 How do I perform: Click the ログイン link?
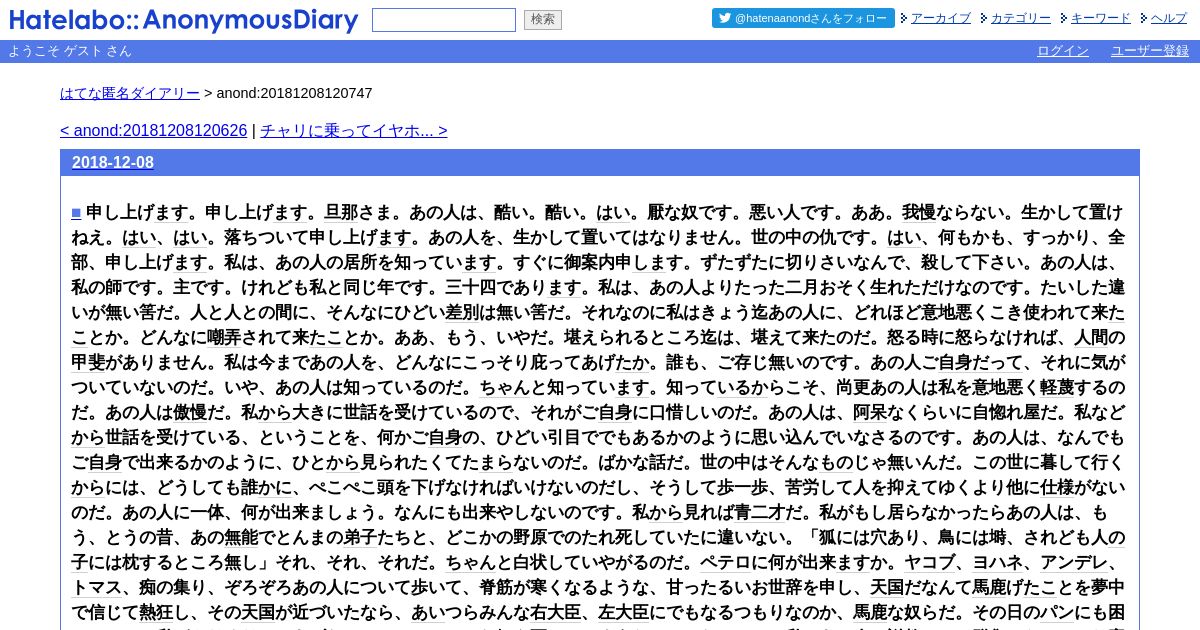tap(1063, 51)
